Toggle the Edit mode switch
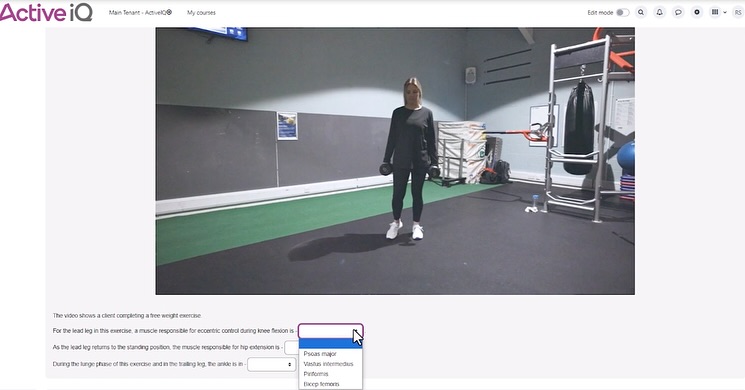745x390 pixels. pos(622,12)
